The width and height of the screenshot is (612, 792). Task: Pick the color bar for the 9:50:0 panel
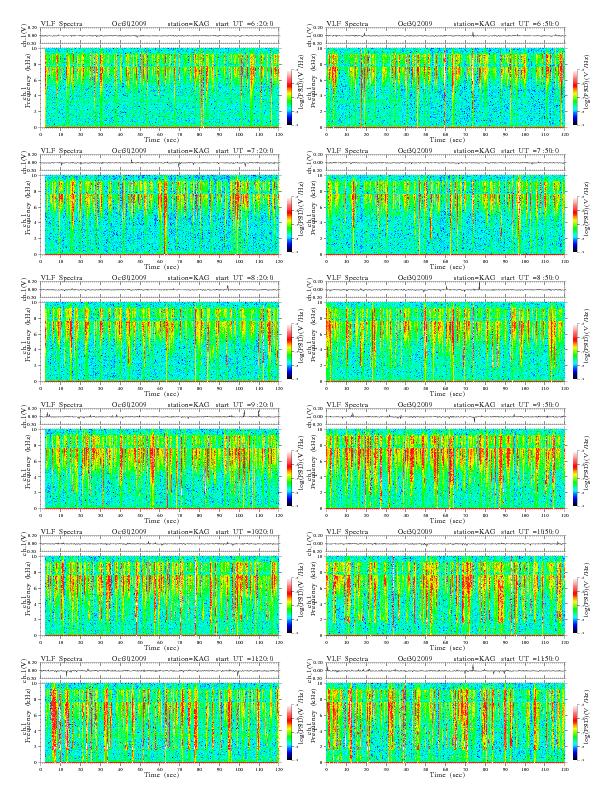point(575,479)
